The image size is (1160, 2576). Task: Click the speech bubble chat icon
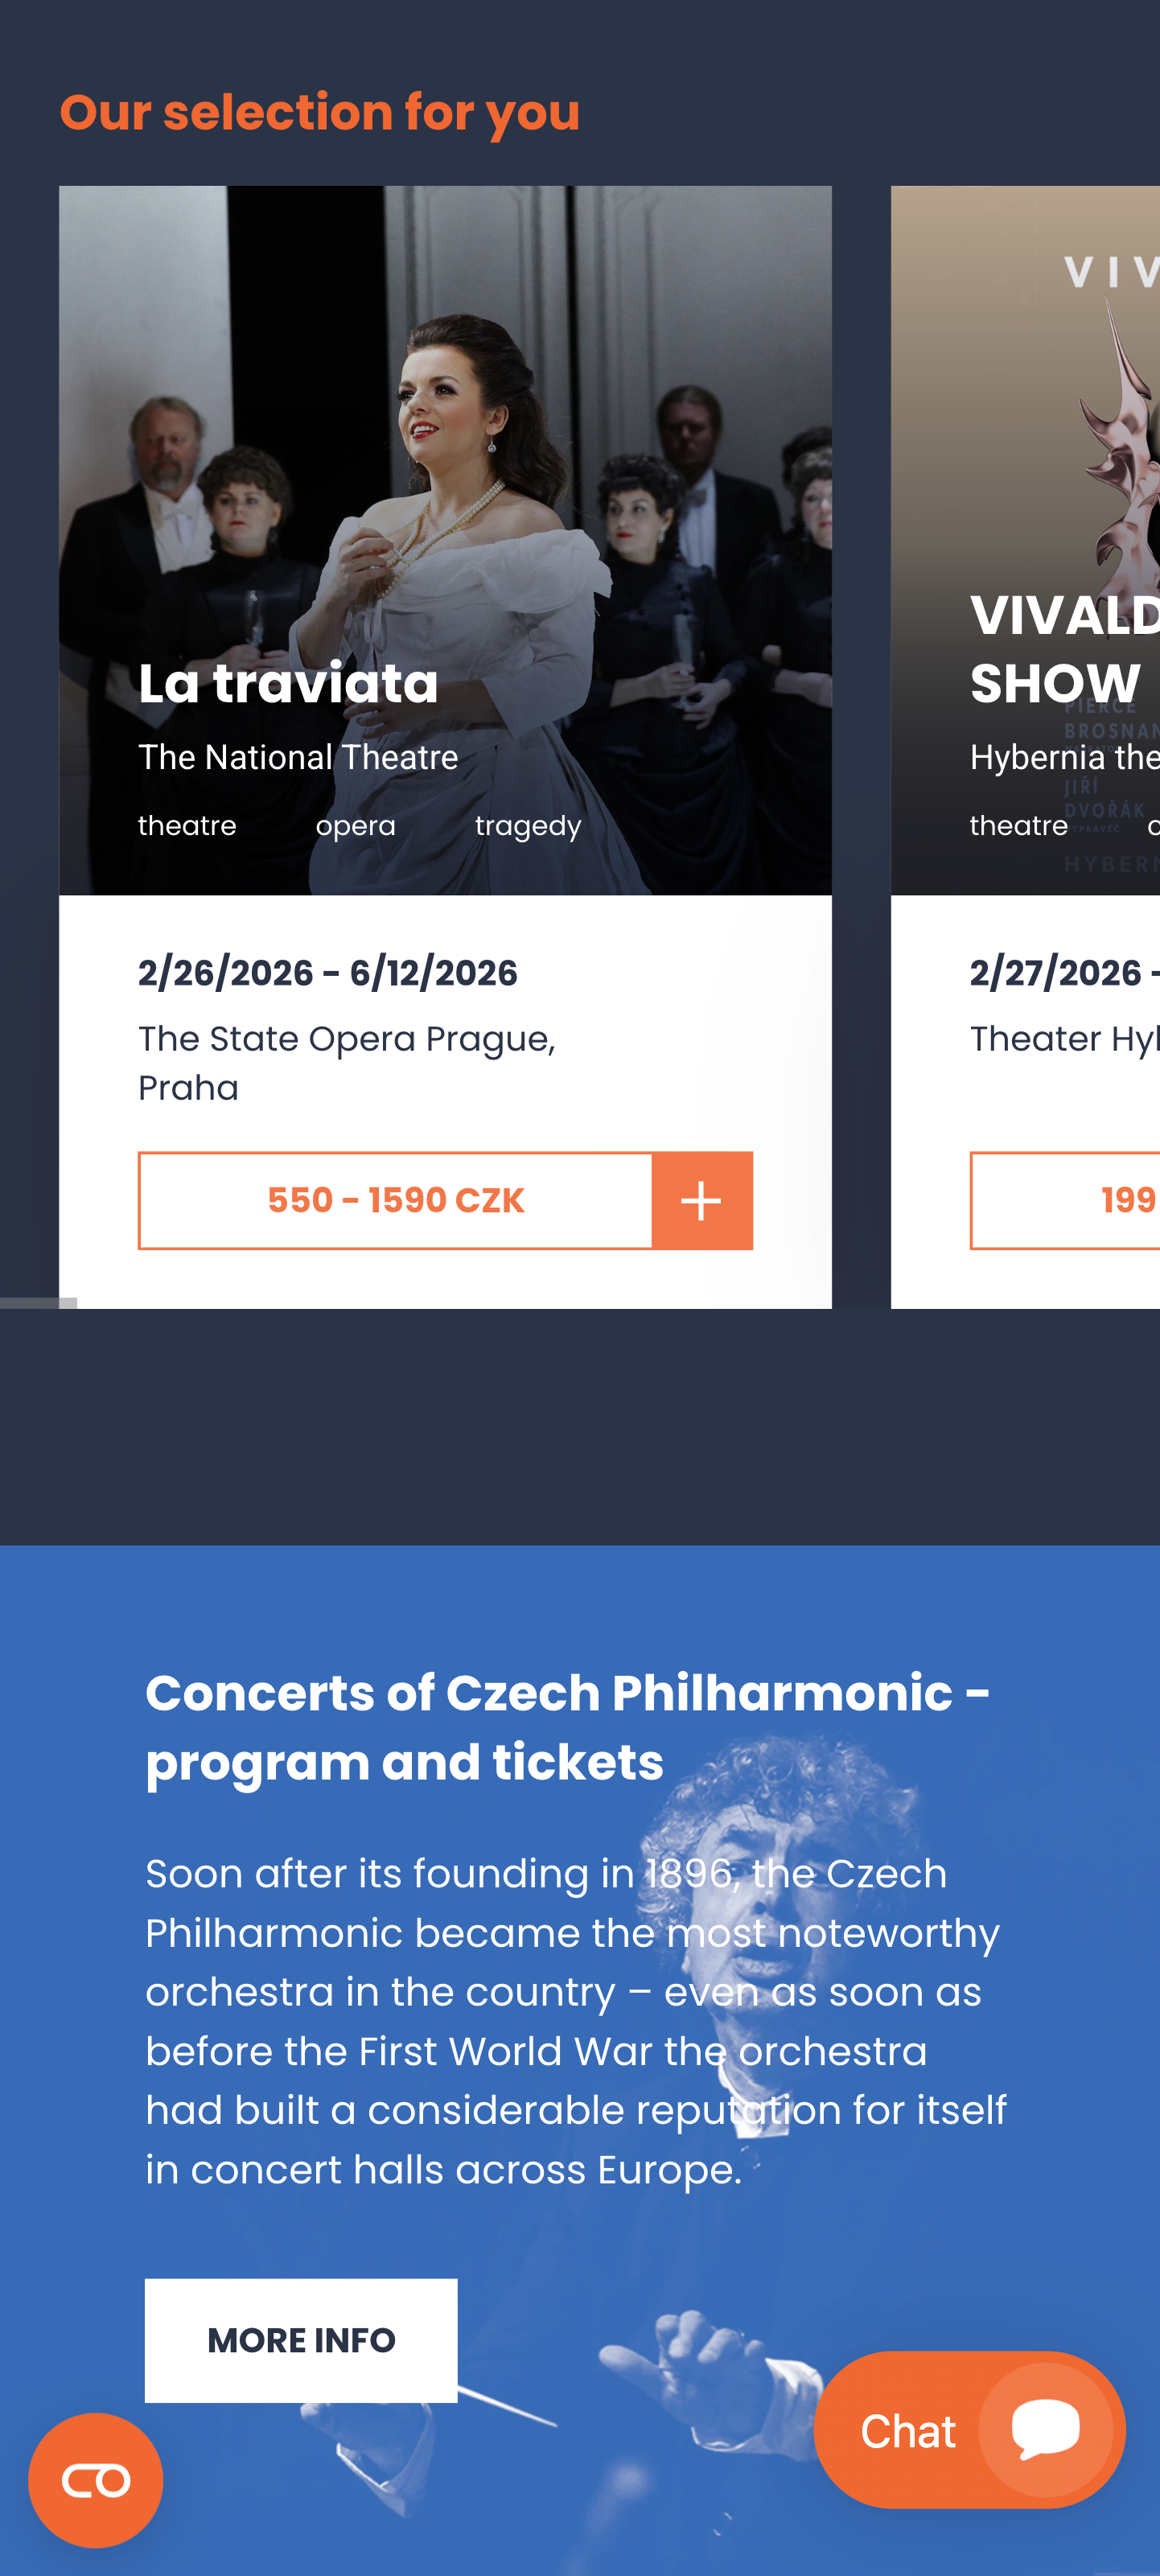(1045, 2427)
